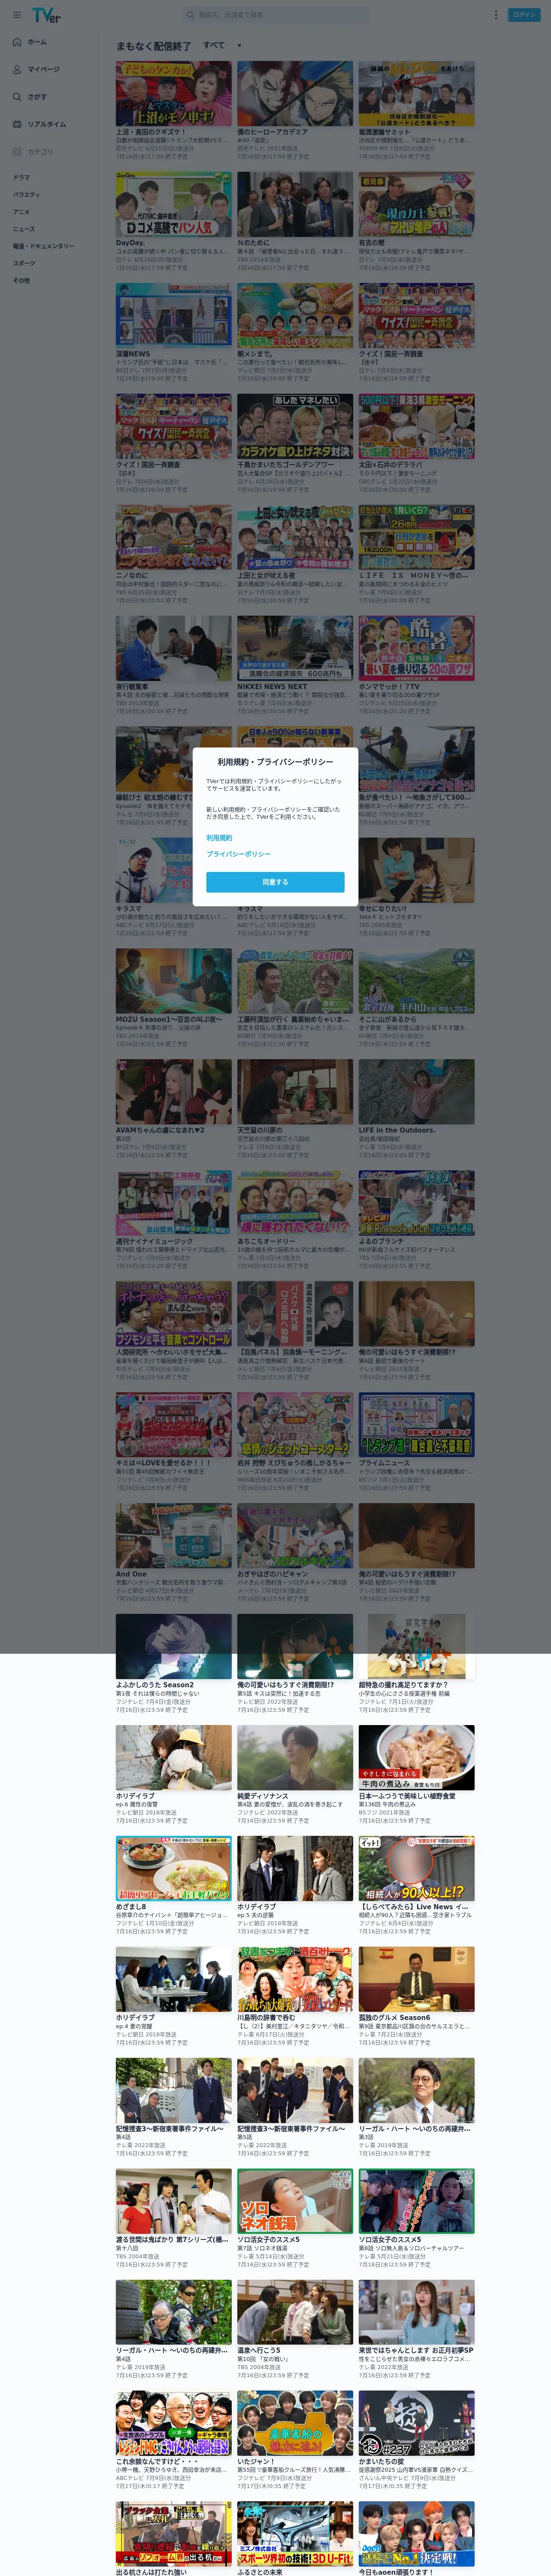Open ソロ活女子のススメ5 第7話 thumbnail
The height and width of the screenshot is (2576, 551).
point(295,2201)
